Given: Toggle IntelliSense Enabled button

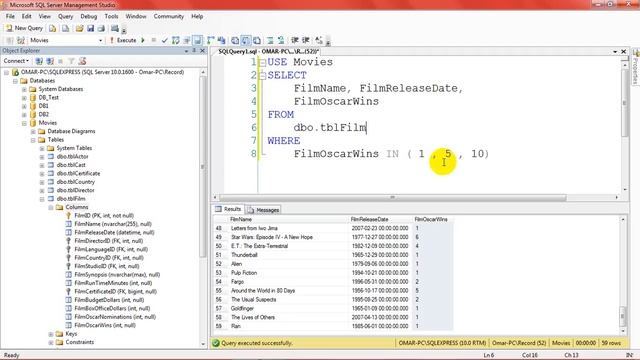Looking at the screenshot, I should coord(198,40).
